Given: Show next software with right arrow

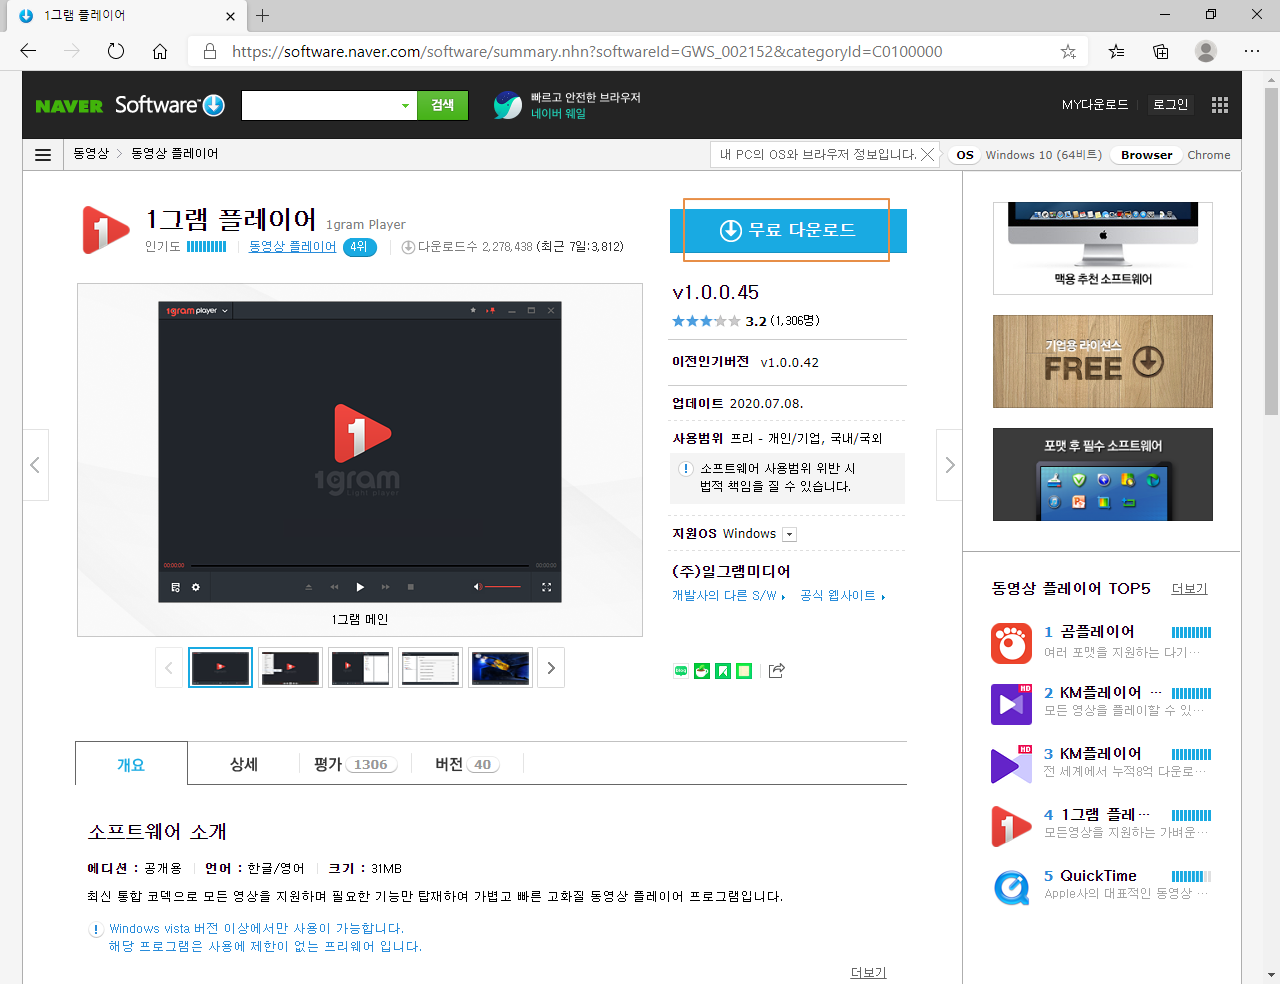Looking at the screenshot, I should [x=949, y=465].
